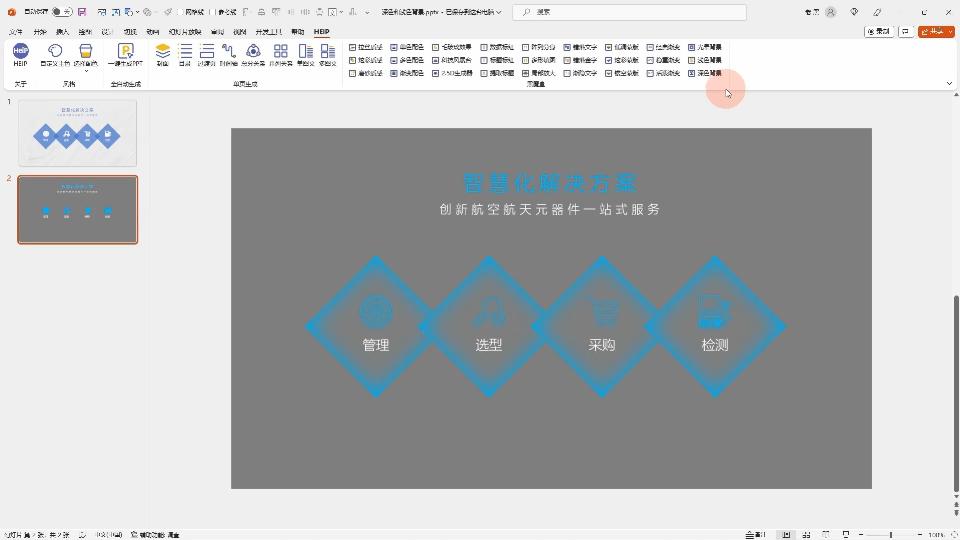Screen dimensions: 960x540
Task: Click the Normal view icon in status bar
Action: point(786,534)
